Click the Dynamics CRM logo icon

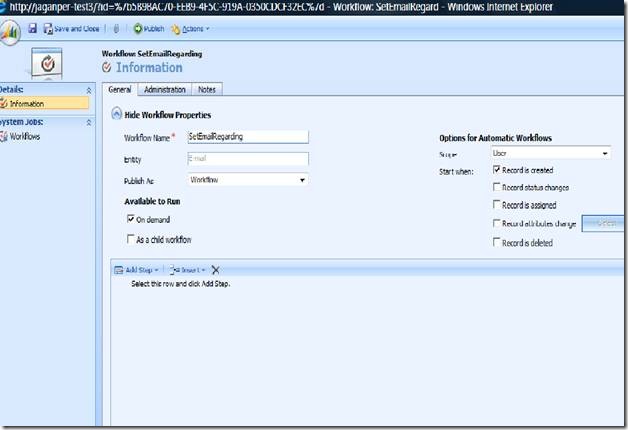(8, 30)
